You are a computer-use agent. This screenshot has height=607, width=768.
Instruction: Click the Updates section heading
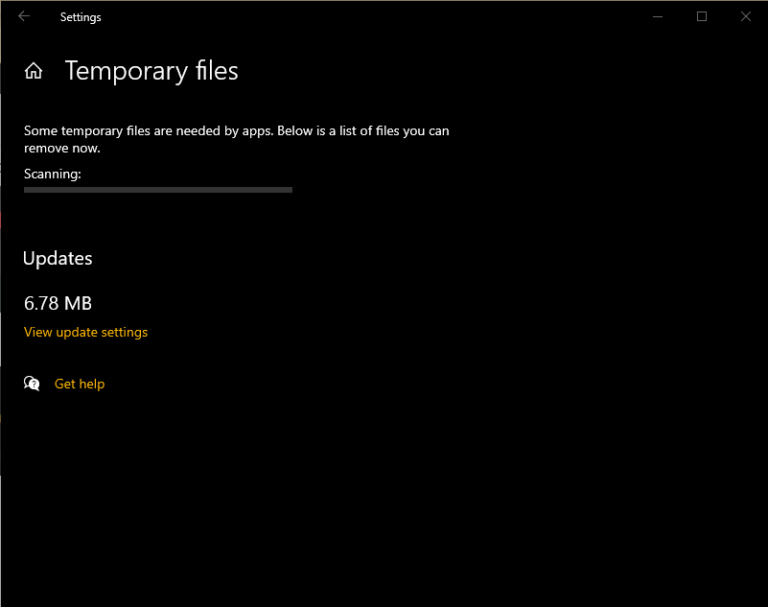click(58, 259)
